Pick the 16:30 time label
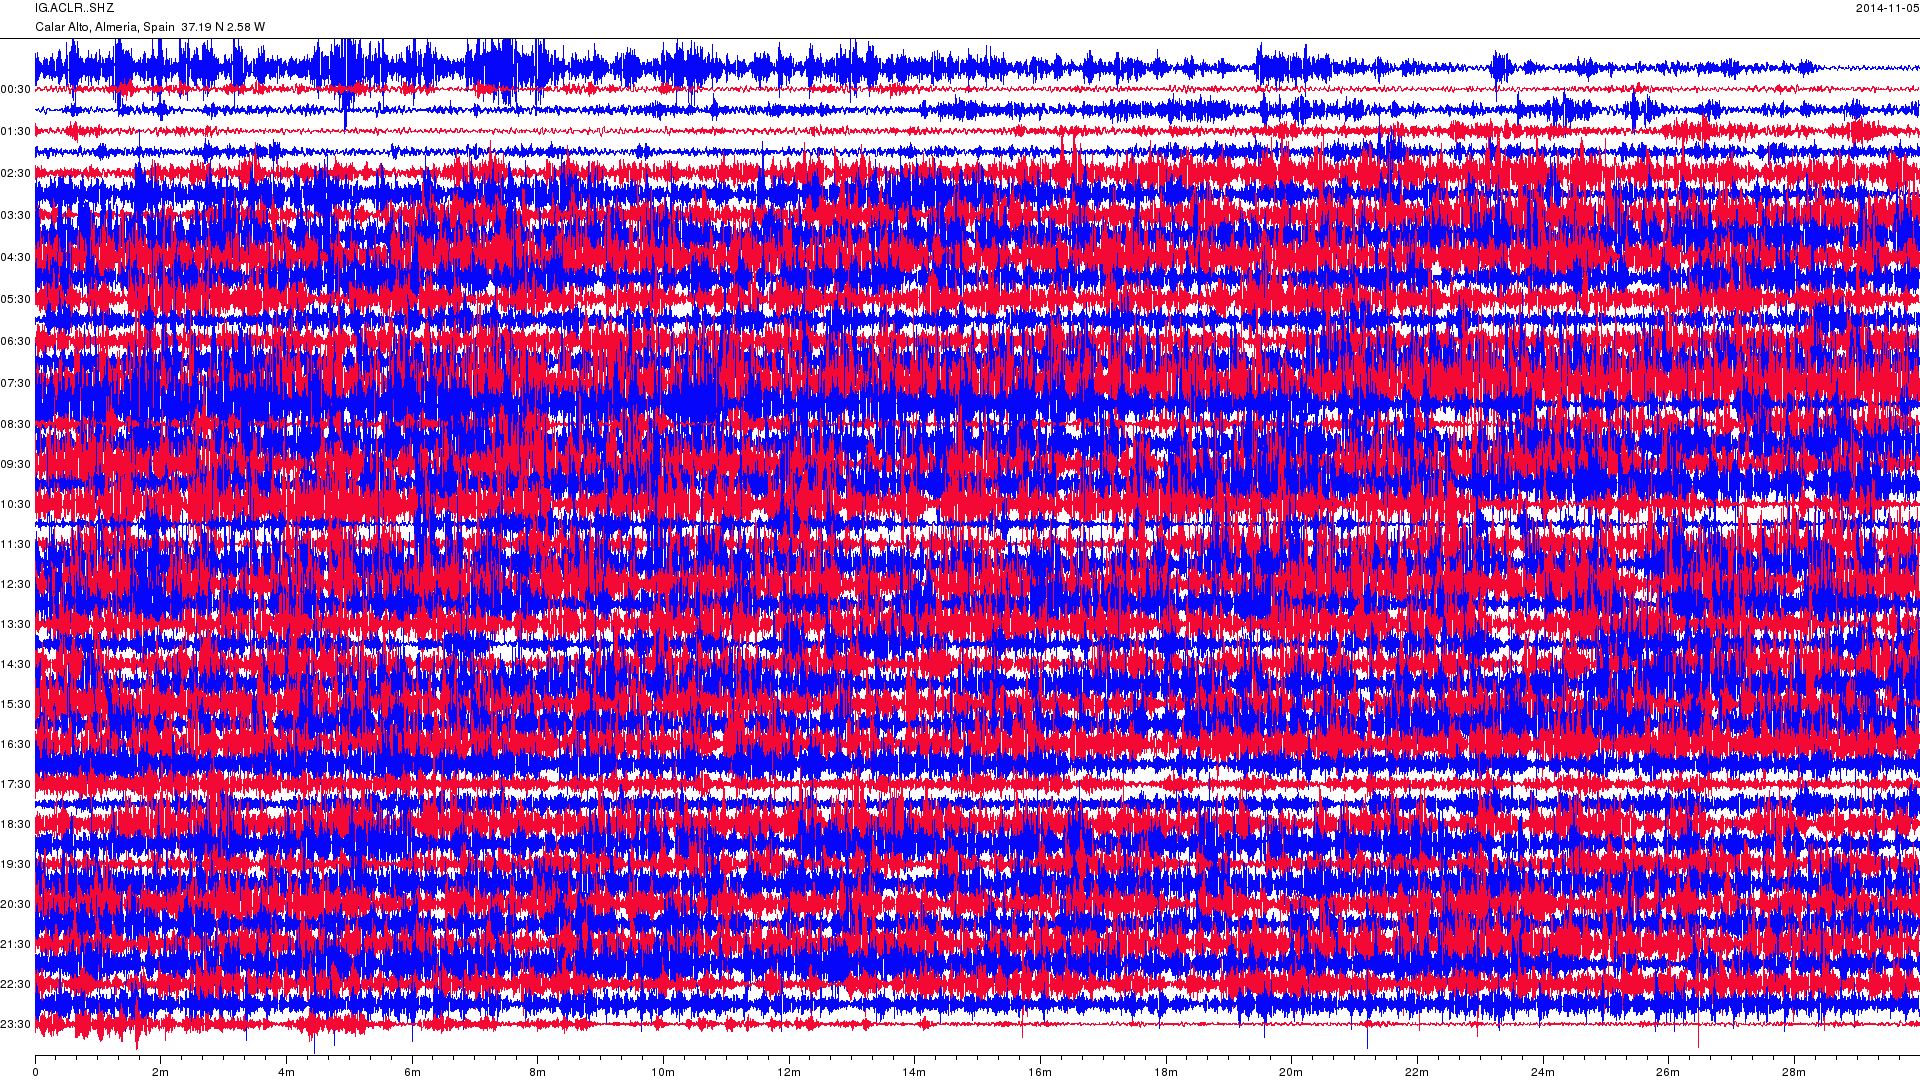 (x=16, y=745)
